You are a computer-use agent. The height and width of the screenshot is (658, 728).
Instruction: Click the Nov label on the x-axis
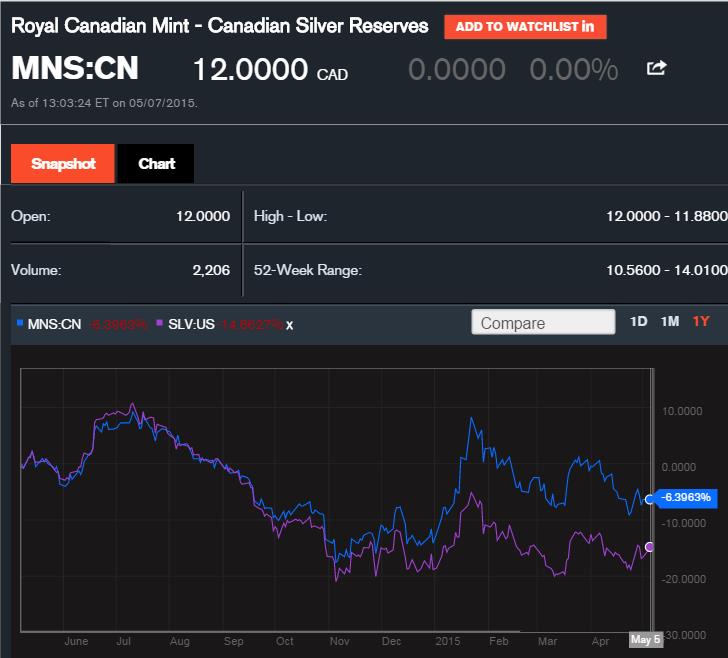(x=339, y=641)
